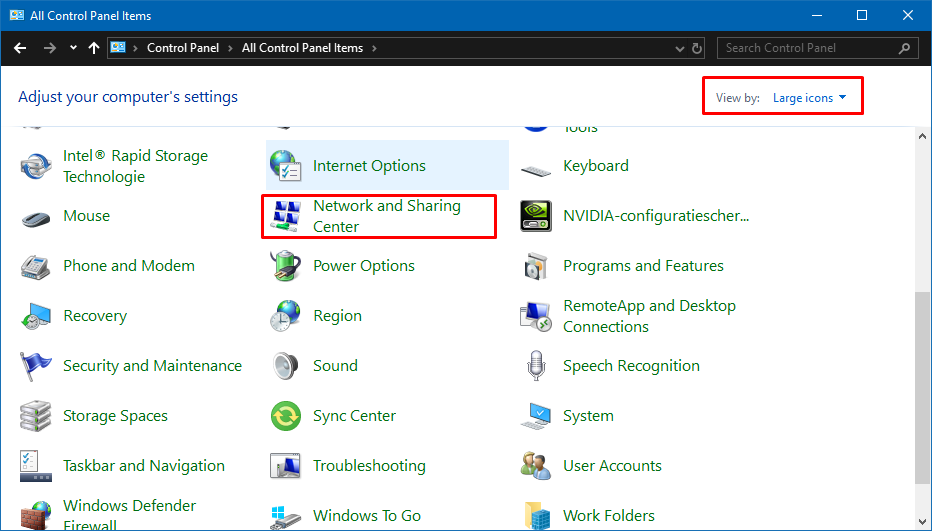Open the Large icons view dropdown
Viewport: 932px width, 531px height.
click(x=810, y=98)
